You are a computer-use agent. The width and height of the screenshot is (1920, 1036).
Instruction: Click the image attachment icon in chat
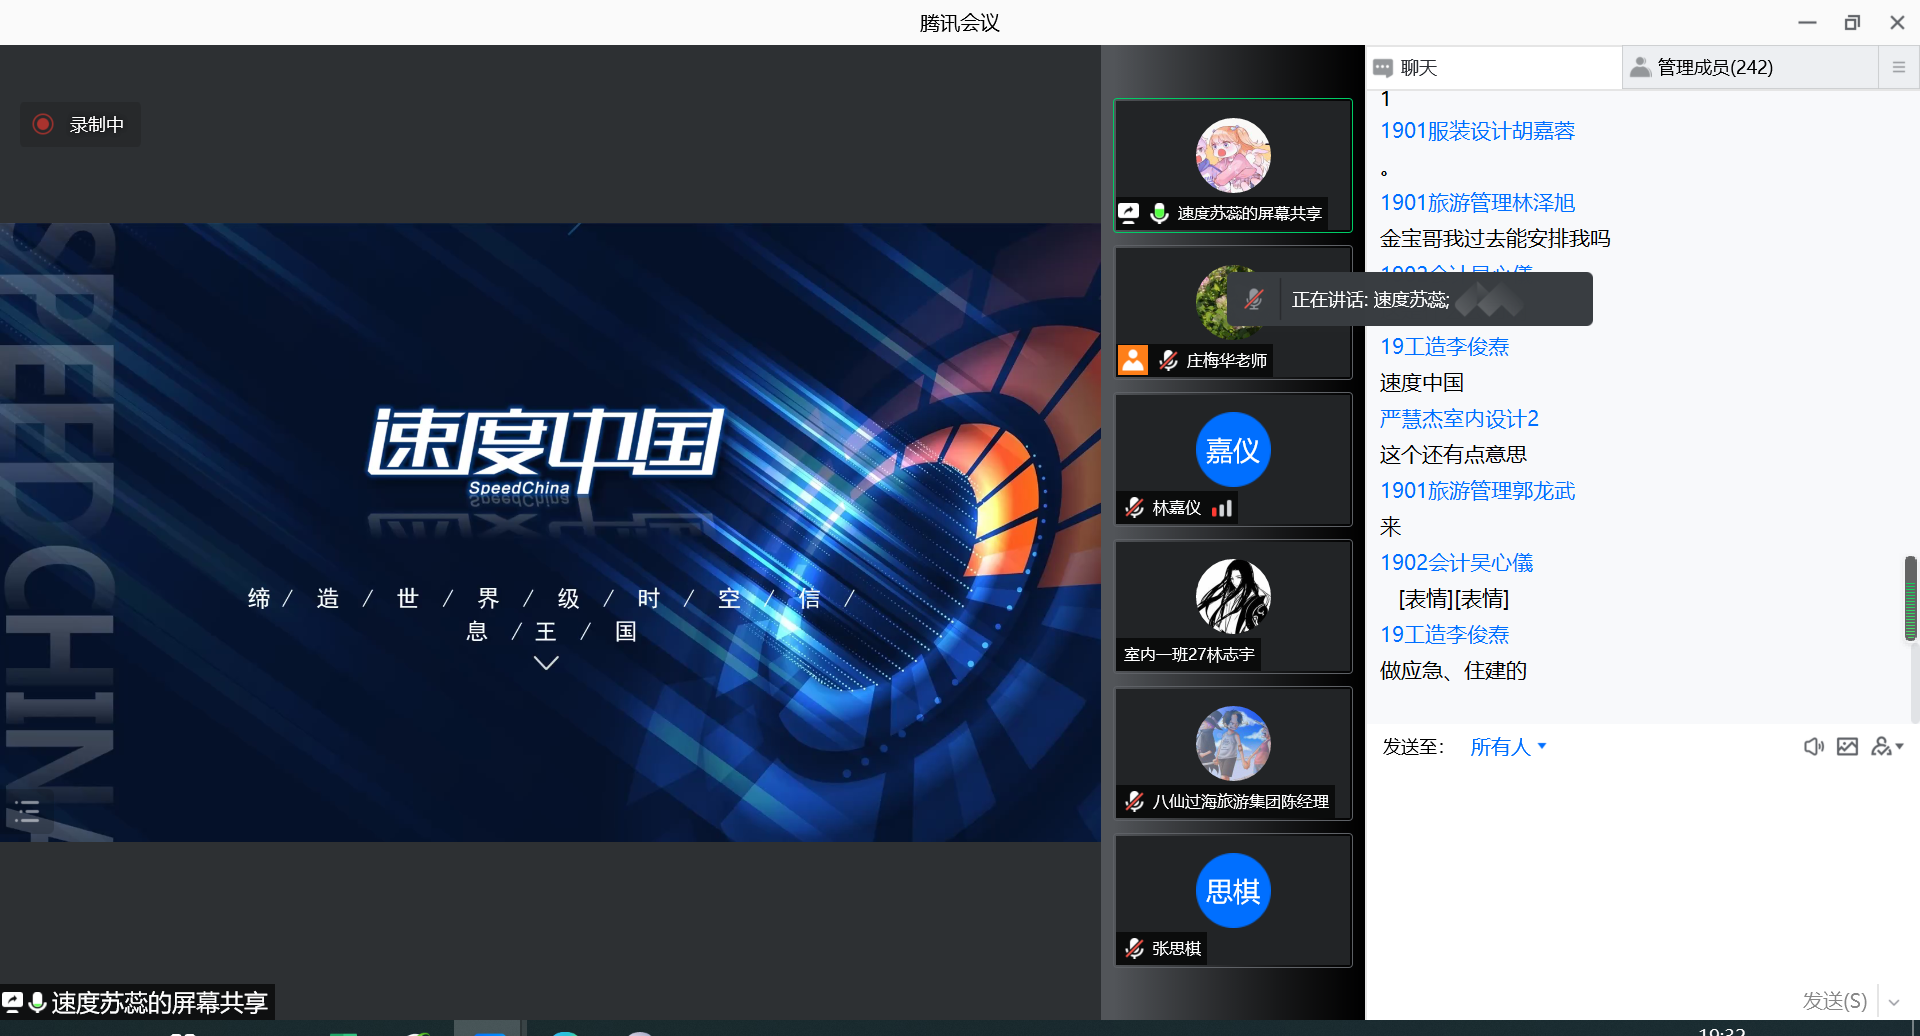click(x=1847, y=747)
